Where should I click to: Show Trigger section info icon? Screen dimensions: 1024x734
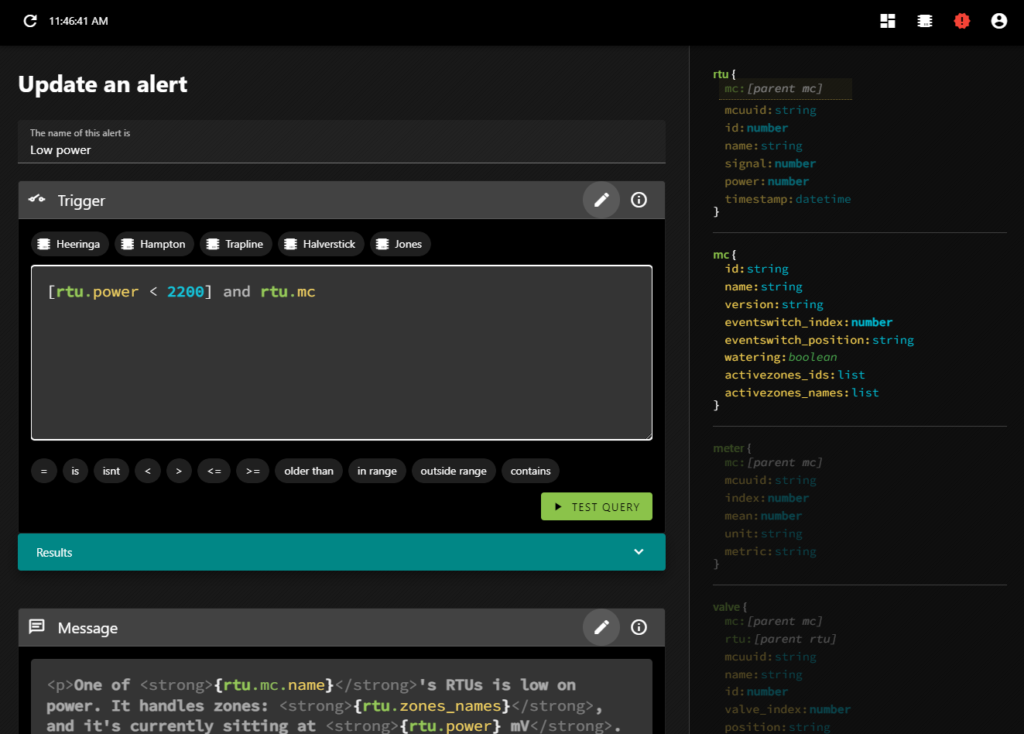coord(639,200)
